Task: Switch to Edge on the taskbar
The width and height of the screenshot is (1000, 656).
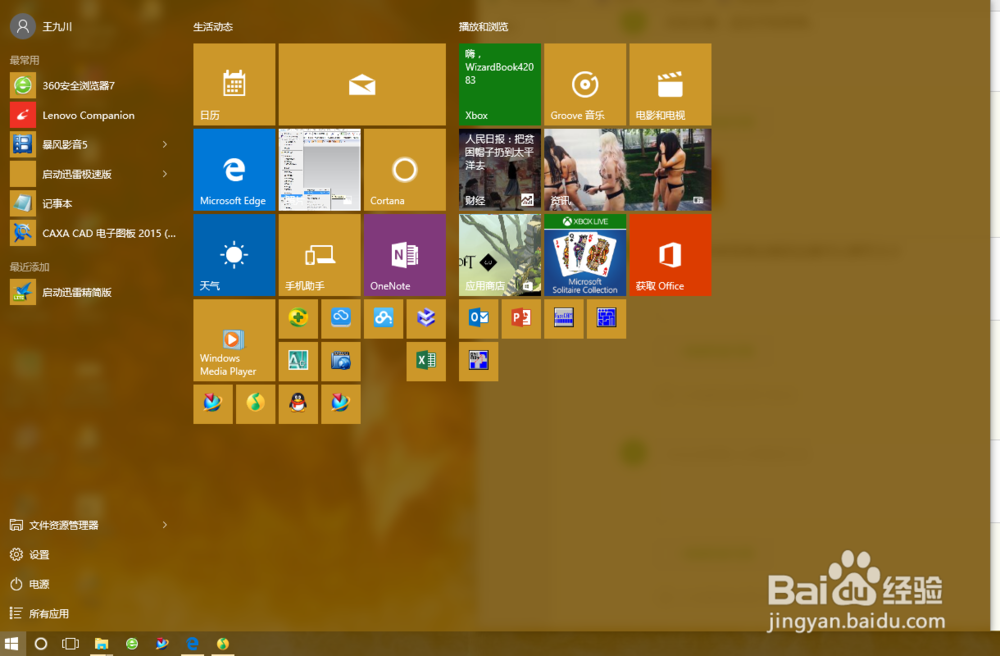Action: coord(193,644)
